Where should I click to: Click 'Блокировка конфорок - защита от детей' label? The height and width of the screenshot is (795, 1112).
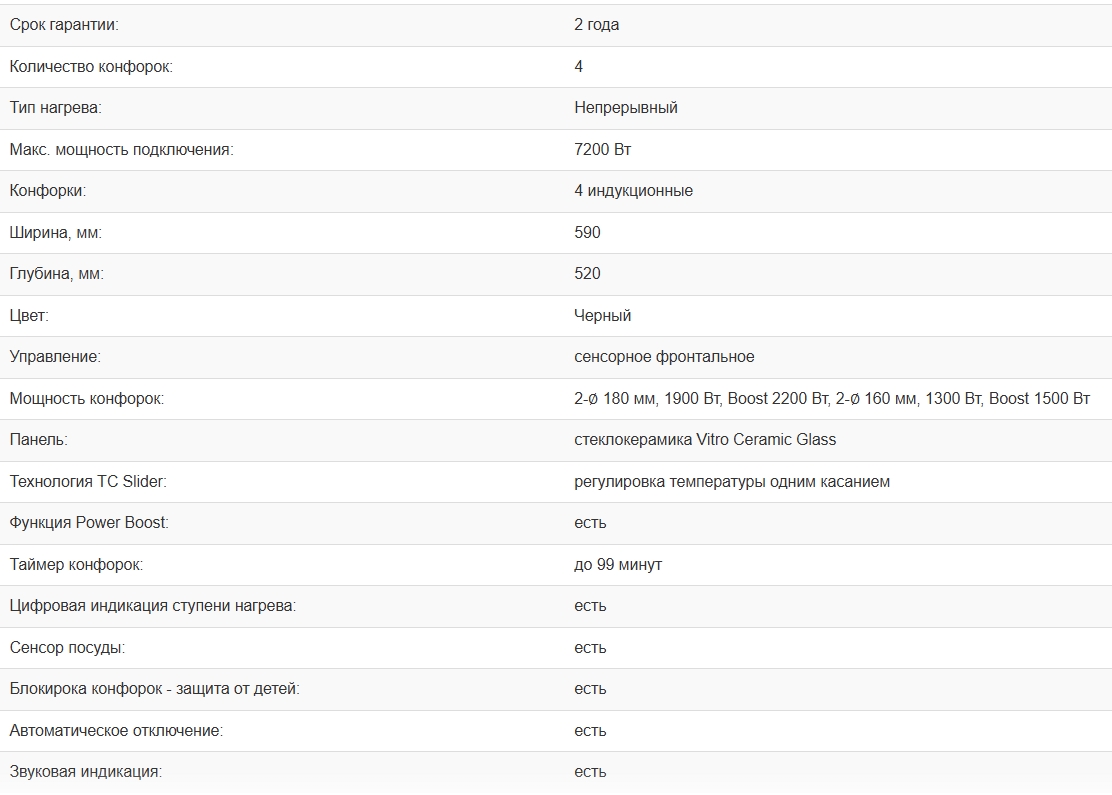tap(154, 689)
